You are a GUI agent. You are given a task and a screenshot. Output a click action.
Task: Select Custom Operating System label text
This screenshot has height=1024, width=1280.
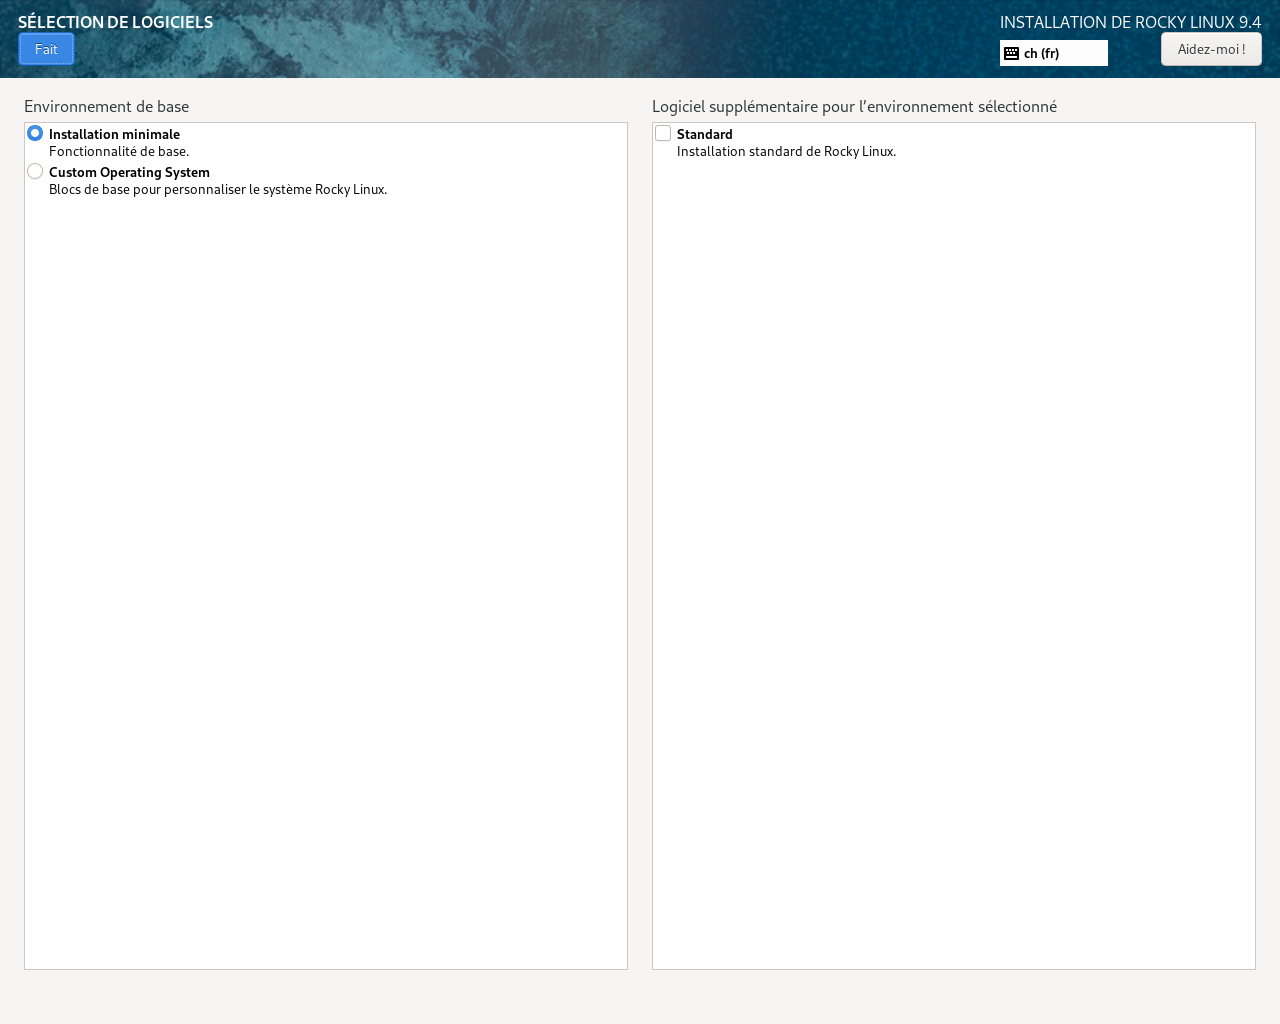click(129, 172)
